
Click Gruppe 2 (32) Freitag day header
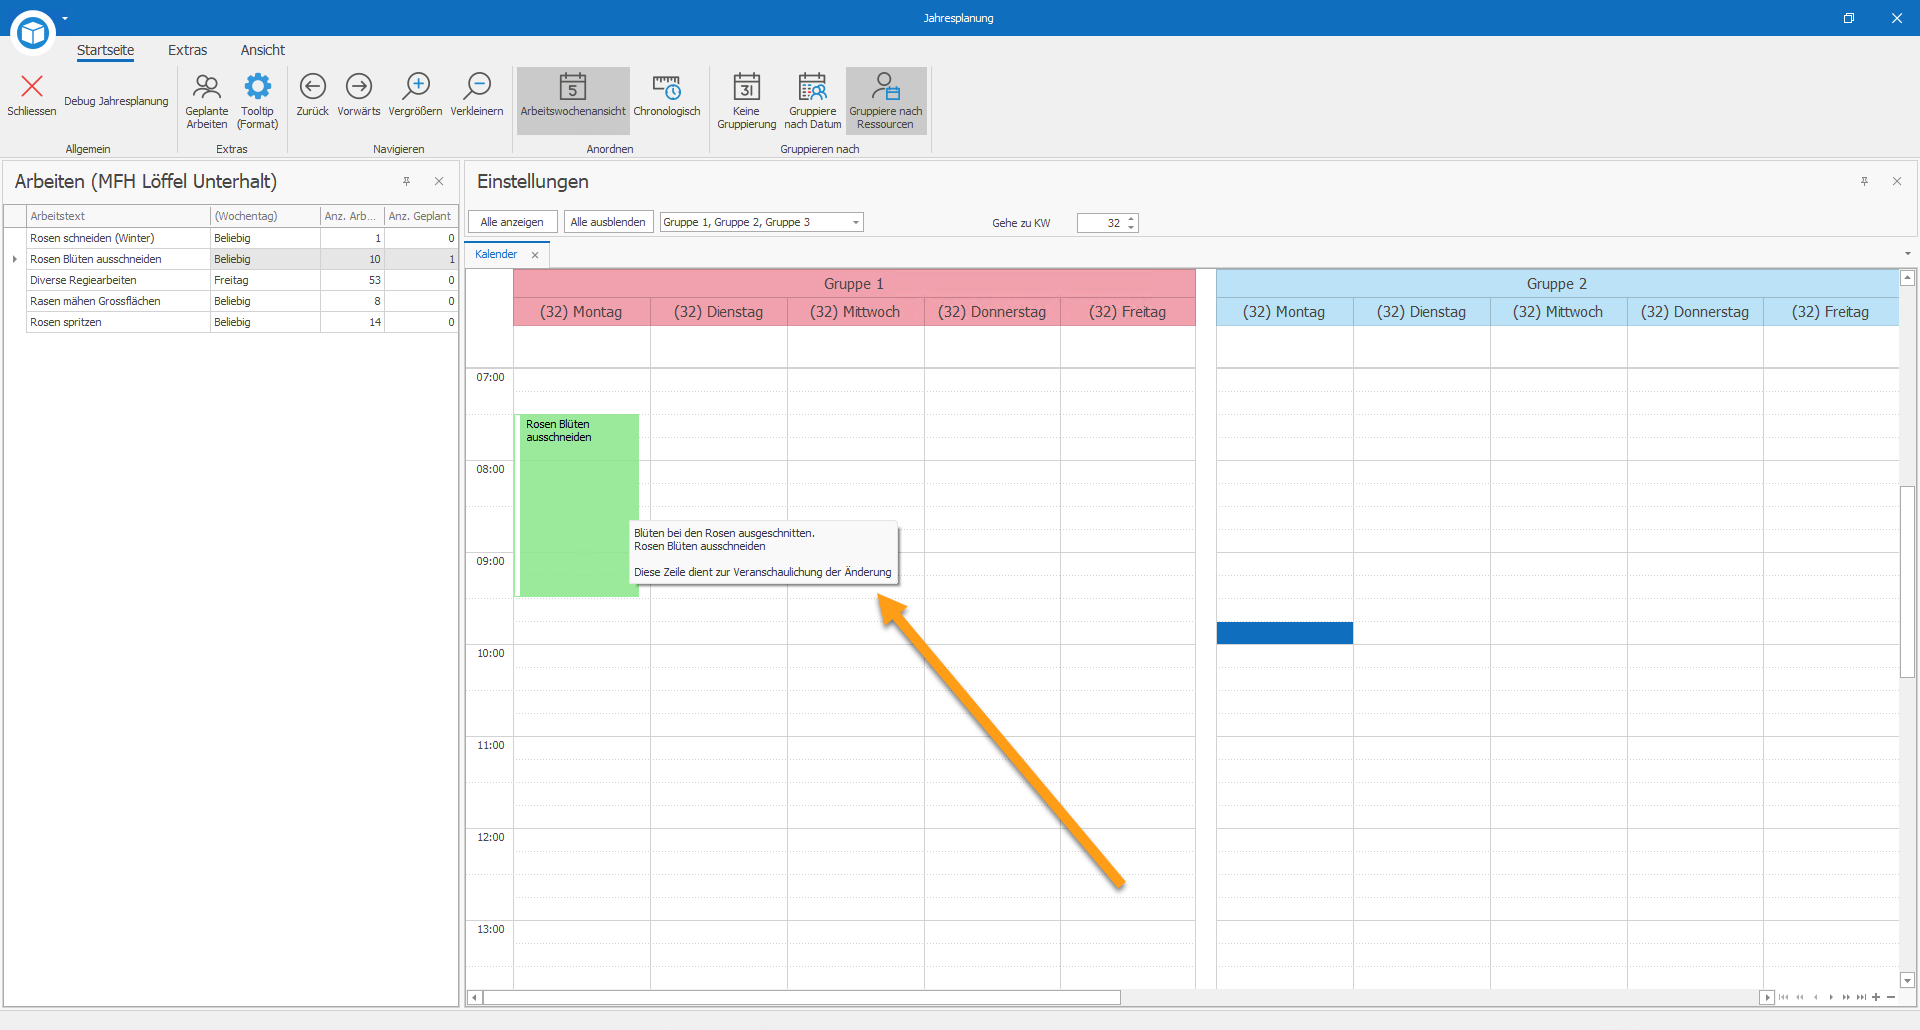pyautogui.click(x=1830, y=312)
